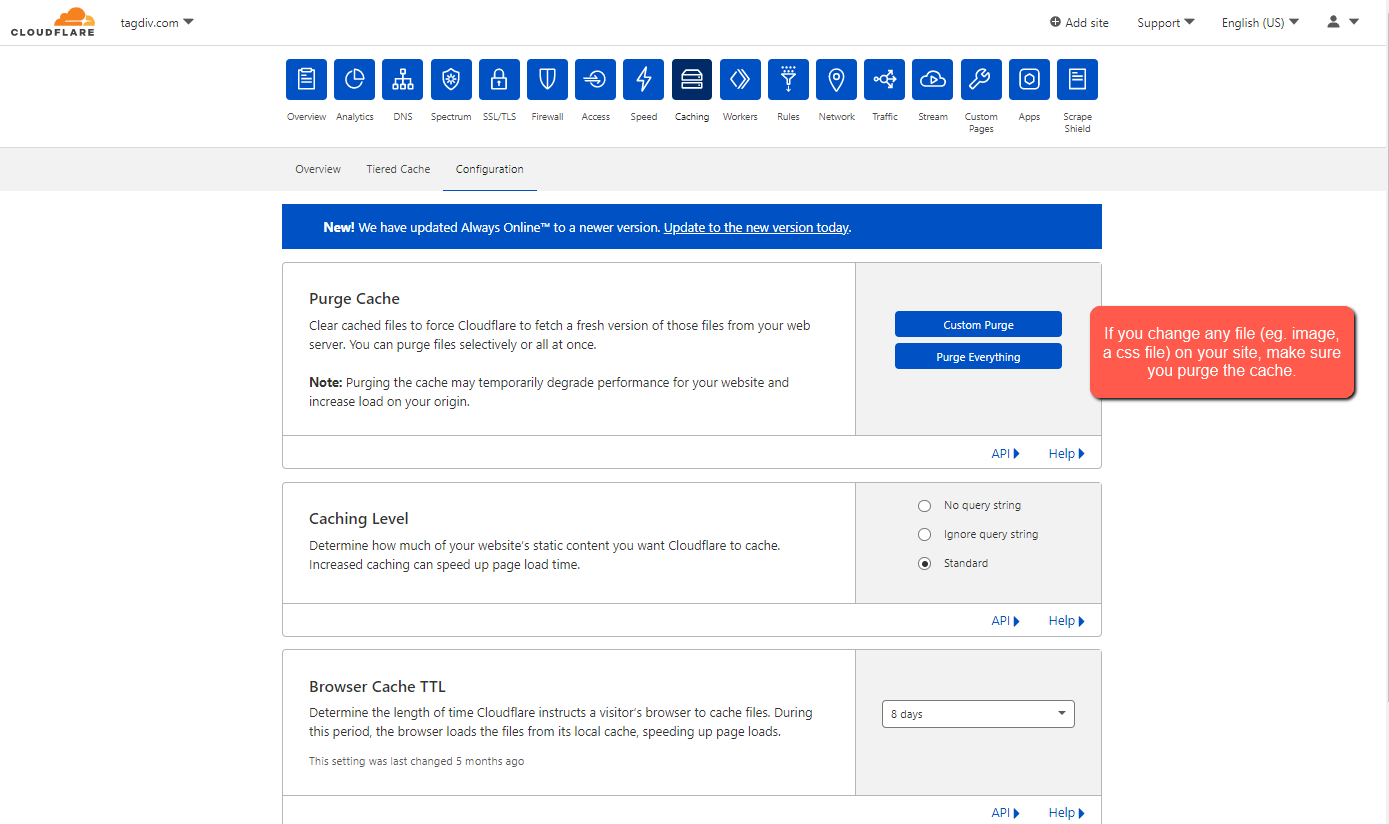
Task: Click the Cloudflare logo
Action: (x=53, y=22)
